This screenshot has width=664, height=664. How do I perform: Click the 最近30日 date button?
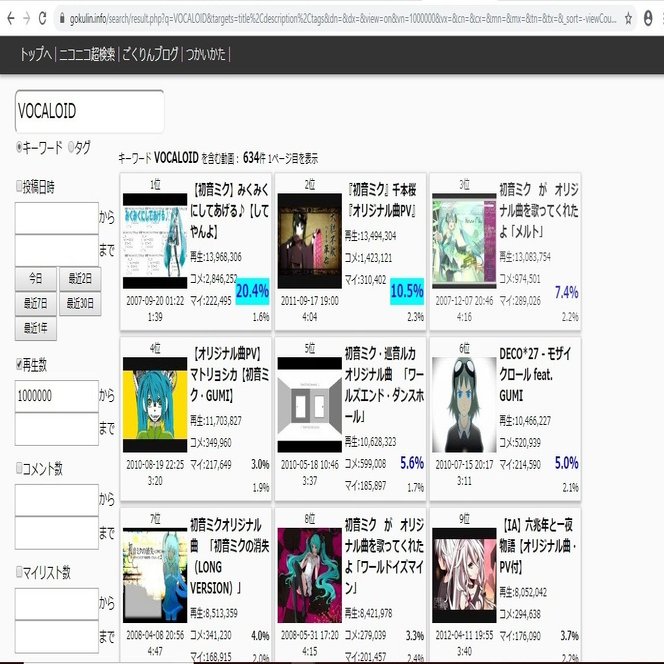(x=80, y=304)
